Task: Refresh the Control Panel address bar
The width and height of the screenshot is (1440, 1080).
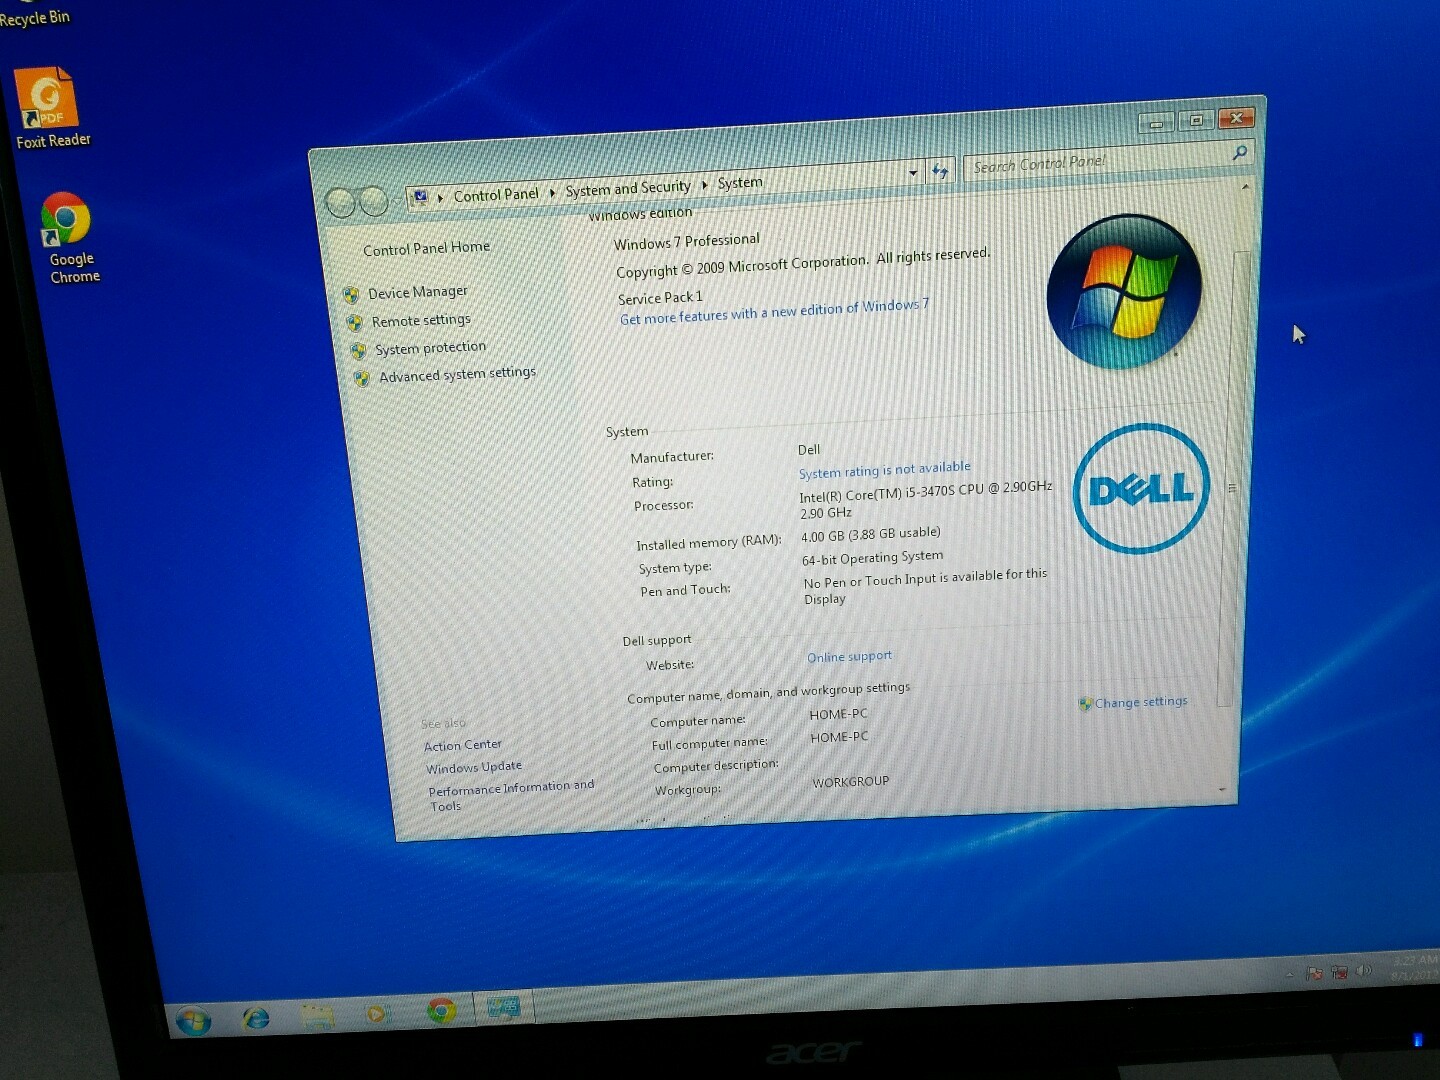Action: (939, 171)
